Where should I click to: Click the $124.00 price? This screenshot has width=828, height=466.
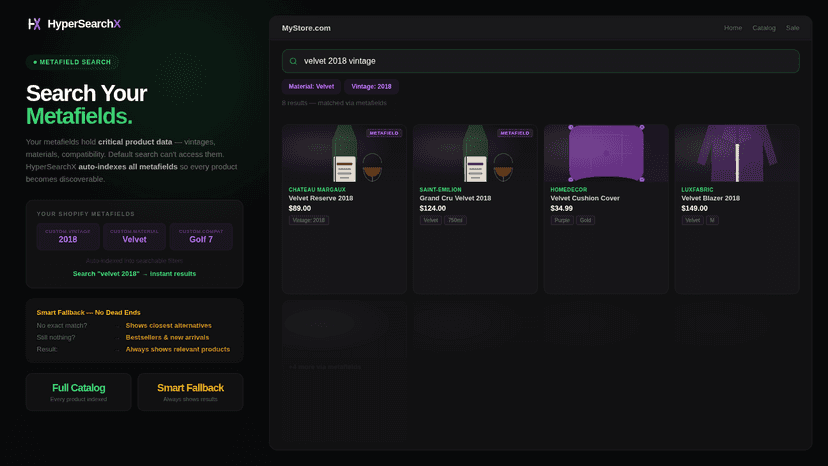(432, 208)
